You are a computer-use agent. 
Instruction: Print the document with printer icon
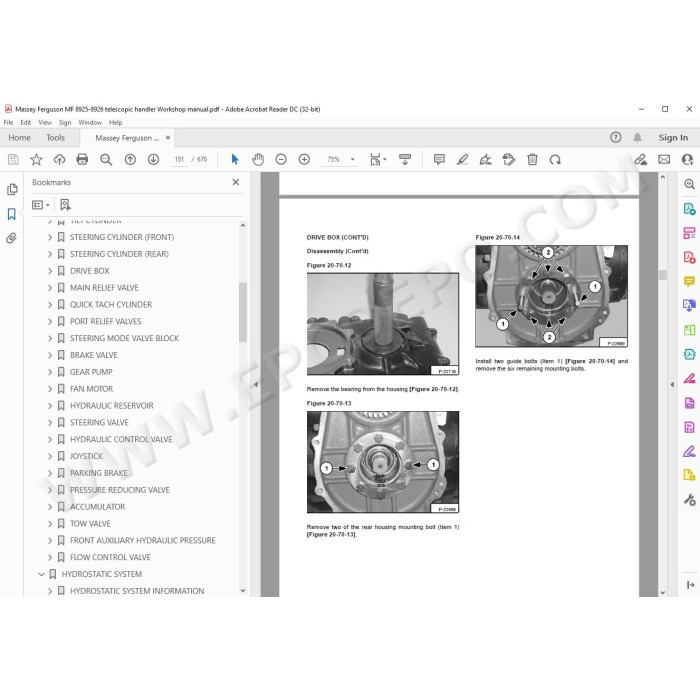pyautogui.click(x=82, y=159)
